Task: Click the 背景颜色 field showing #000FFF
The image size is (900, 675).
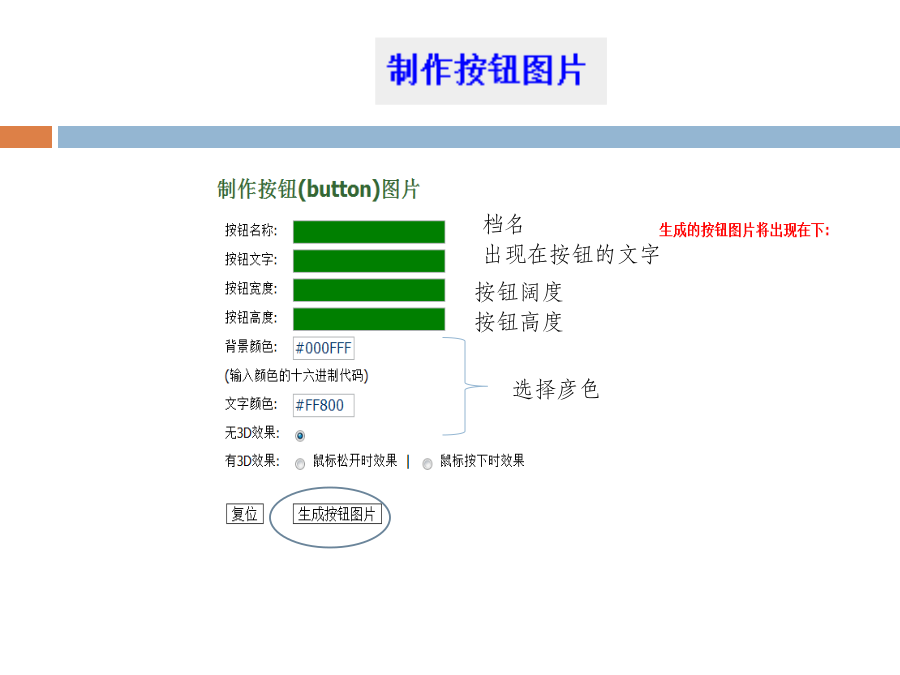Action: pos(324,348)
